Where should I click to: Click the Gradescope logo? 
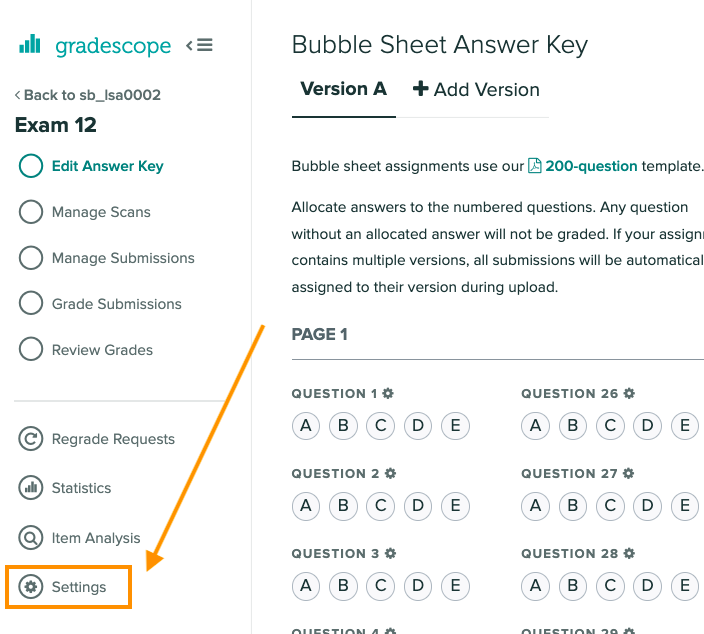click(95, 45)
